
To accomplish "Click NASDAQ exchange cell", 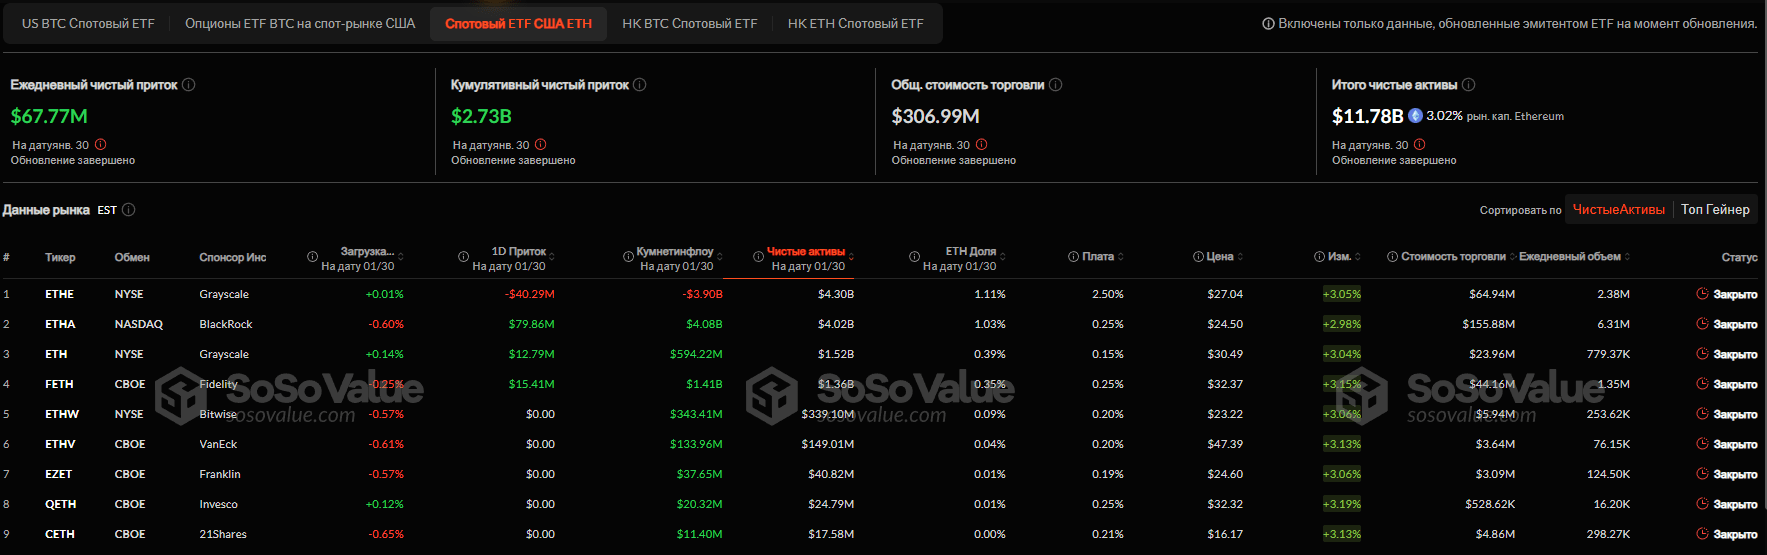I will [x=139, y=324].
